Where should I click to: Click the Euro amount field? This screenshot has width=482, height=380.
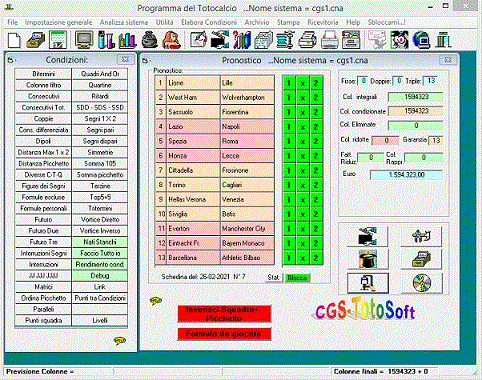coord(406,175)
